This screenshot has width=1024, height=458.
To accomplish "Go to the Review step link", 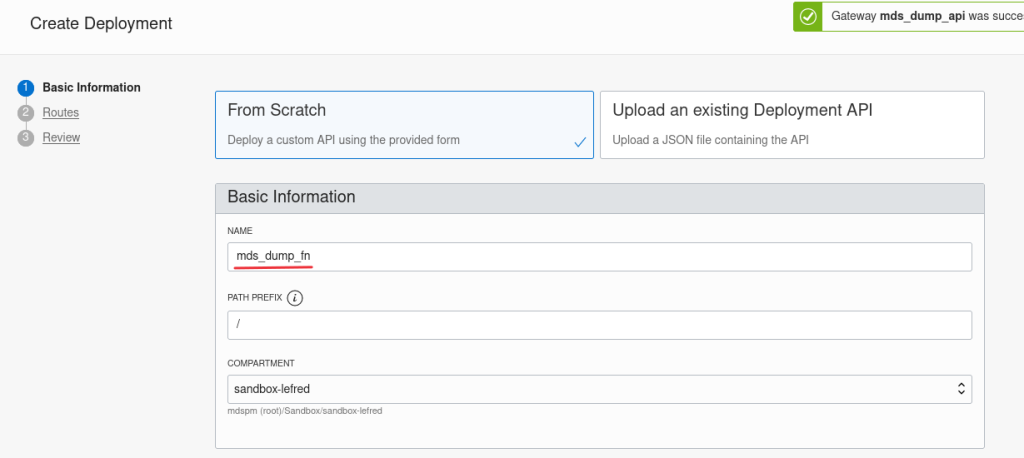I will point(61,137).
